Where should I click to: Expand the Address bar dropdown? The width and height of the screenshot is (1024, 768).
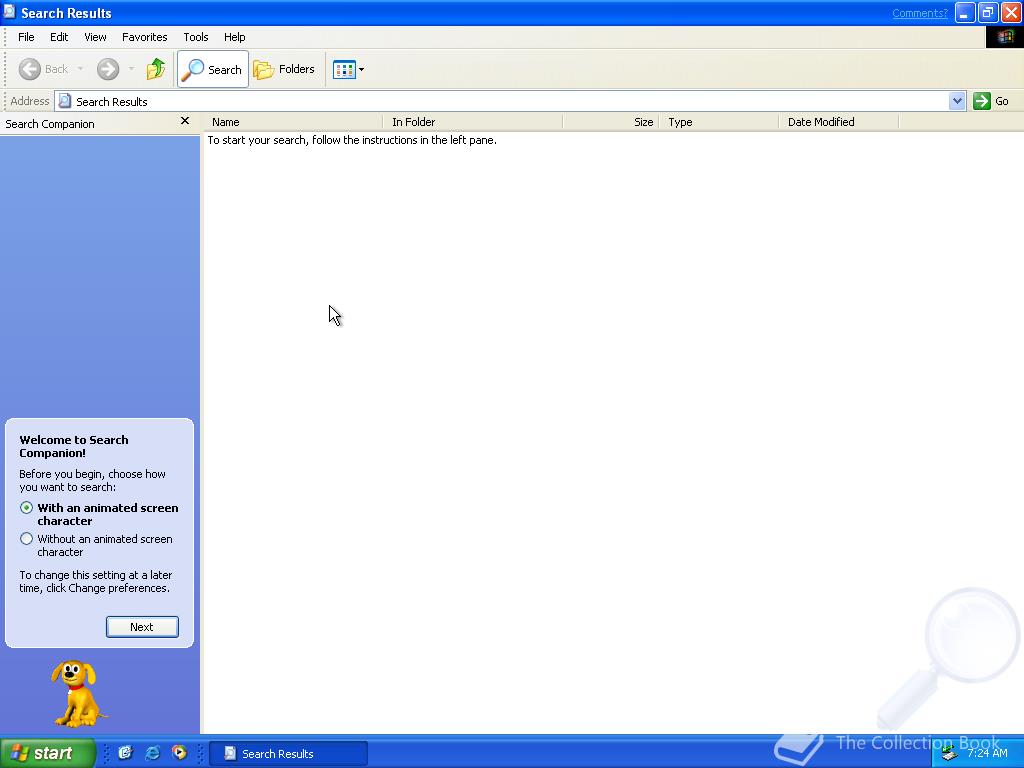[x=957, y=101]
